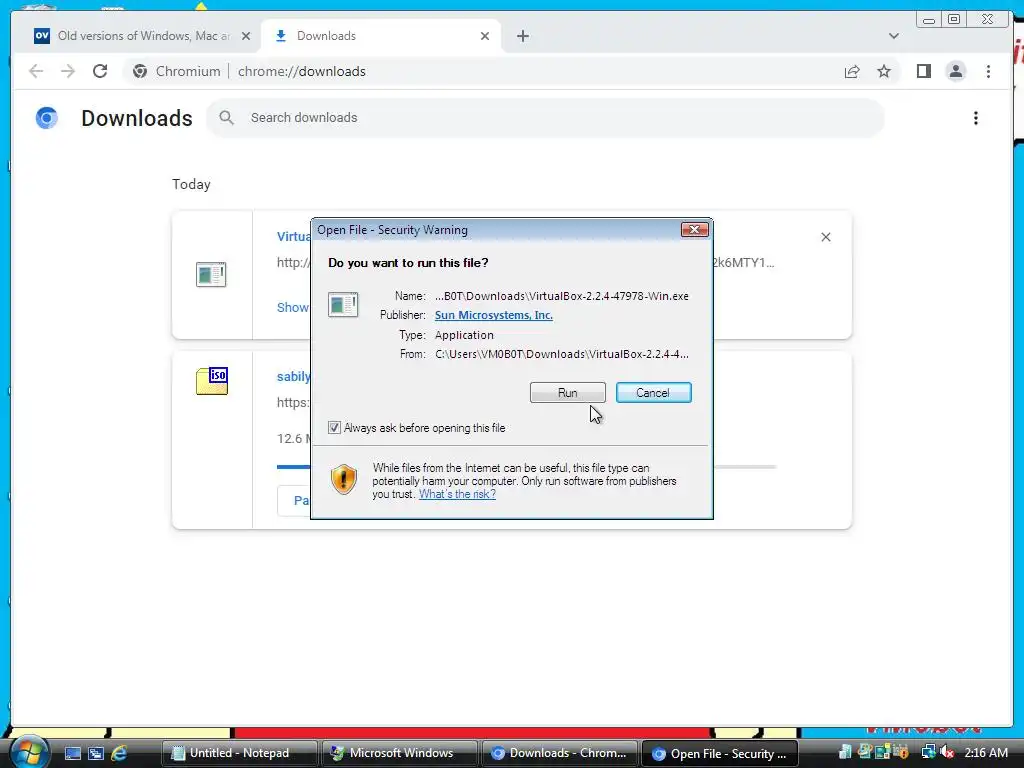Uncheck Always ask before opening this file
This screenshot has width=1024, height=768.
334,428
